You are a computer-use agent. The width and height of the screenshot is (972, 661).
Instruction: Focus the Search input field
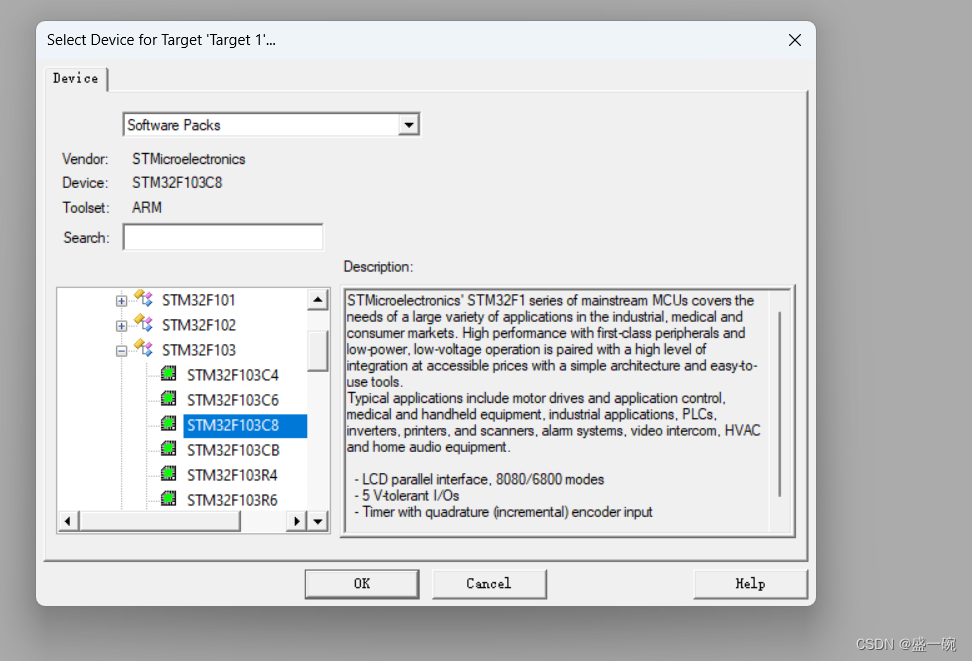pos(223,237)
